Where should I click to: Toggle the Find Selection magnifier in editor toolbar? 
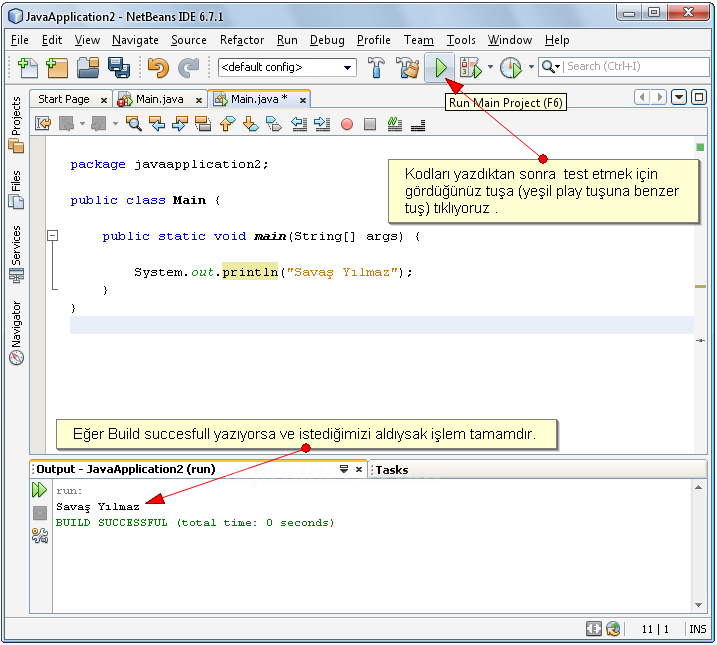[x=133, y=124]
